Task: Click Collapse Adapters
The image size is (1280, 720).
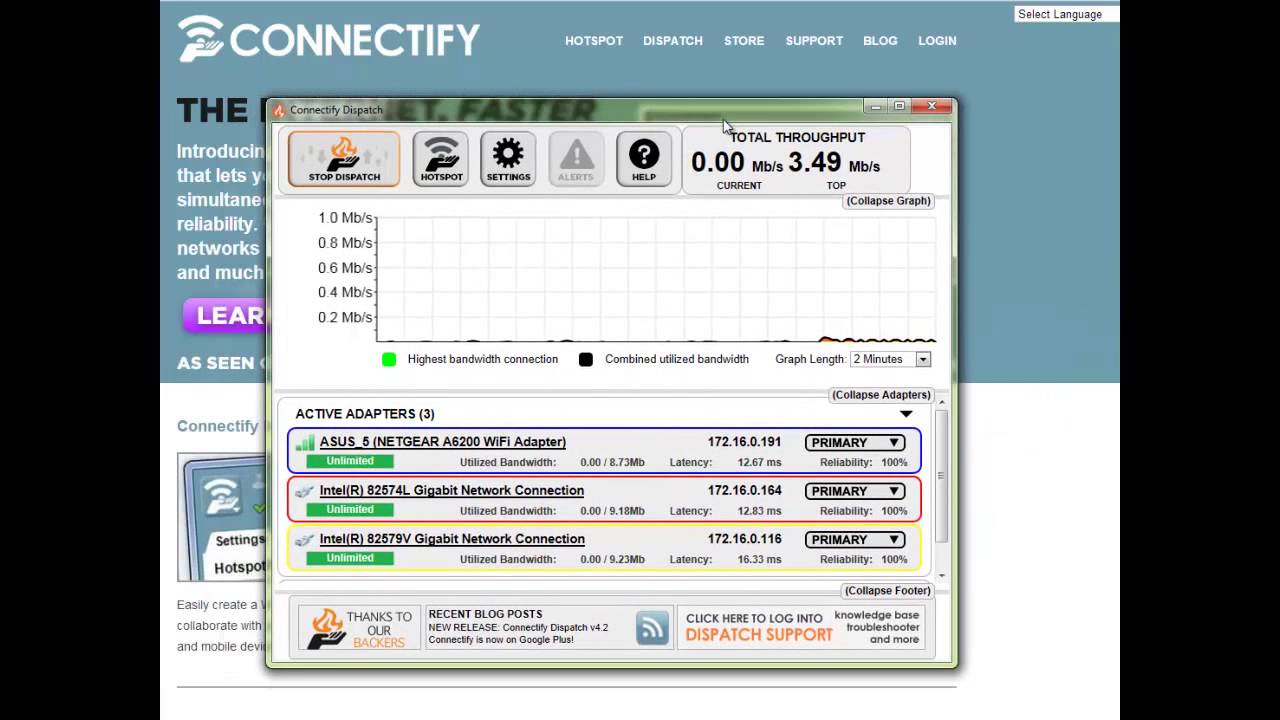Action: pos(881,395)
